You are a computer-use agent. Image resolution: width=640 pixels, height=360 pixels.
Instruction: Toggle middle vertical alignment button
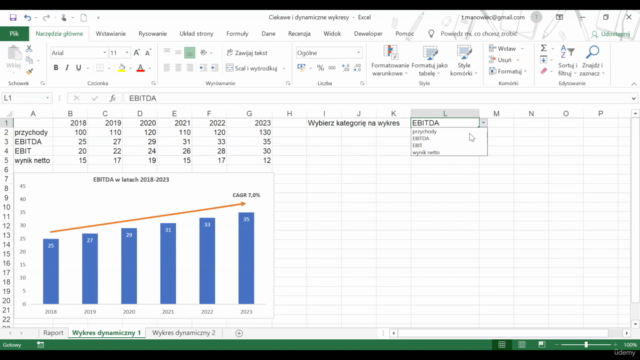pos(178,53)
